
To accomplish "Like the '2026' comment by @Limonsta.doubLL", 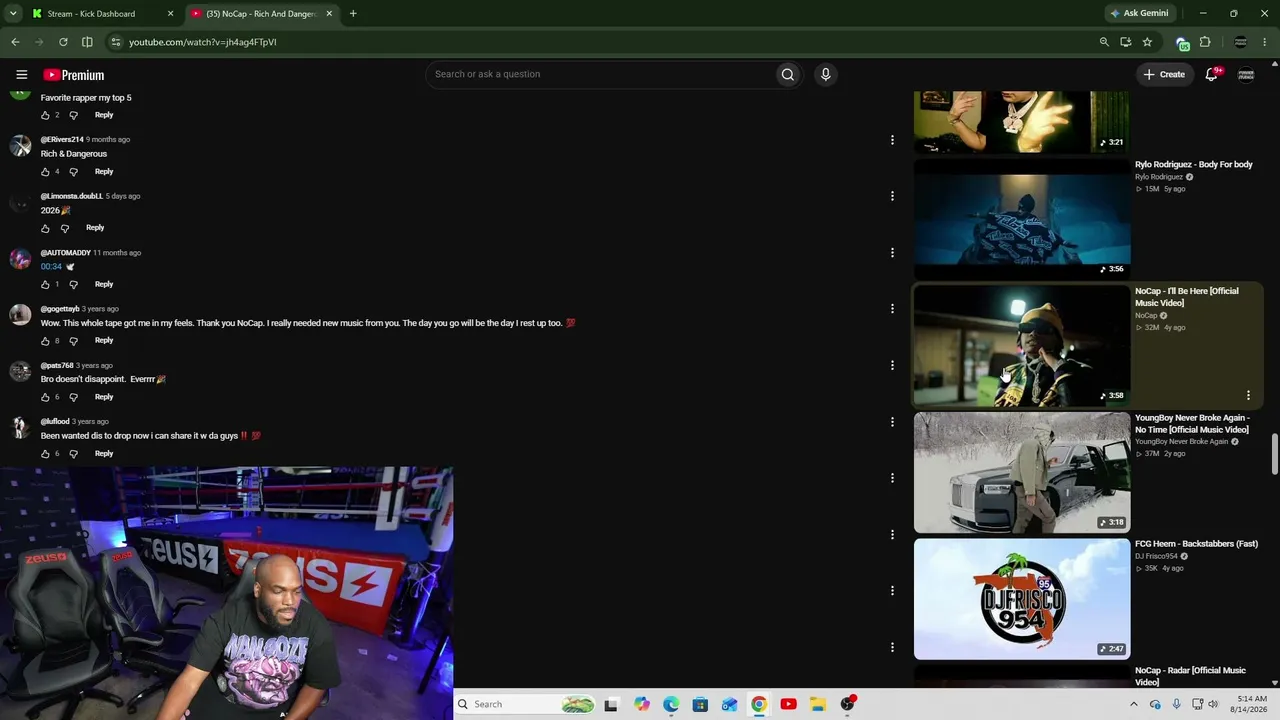I will click(x=45, y=228).
